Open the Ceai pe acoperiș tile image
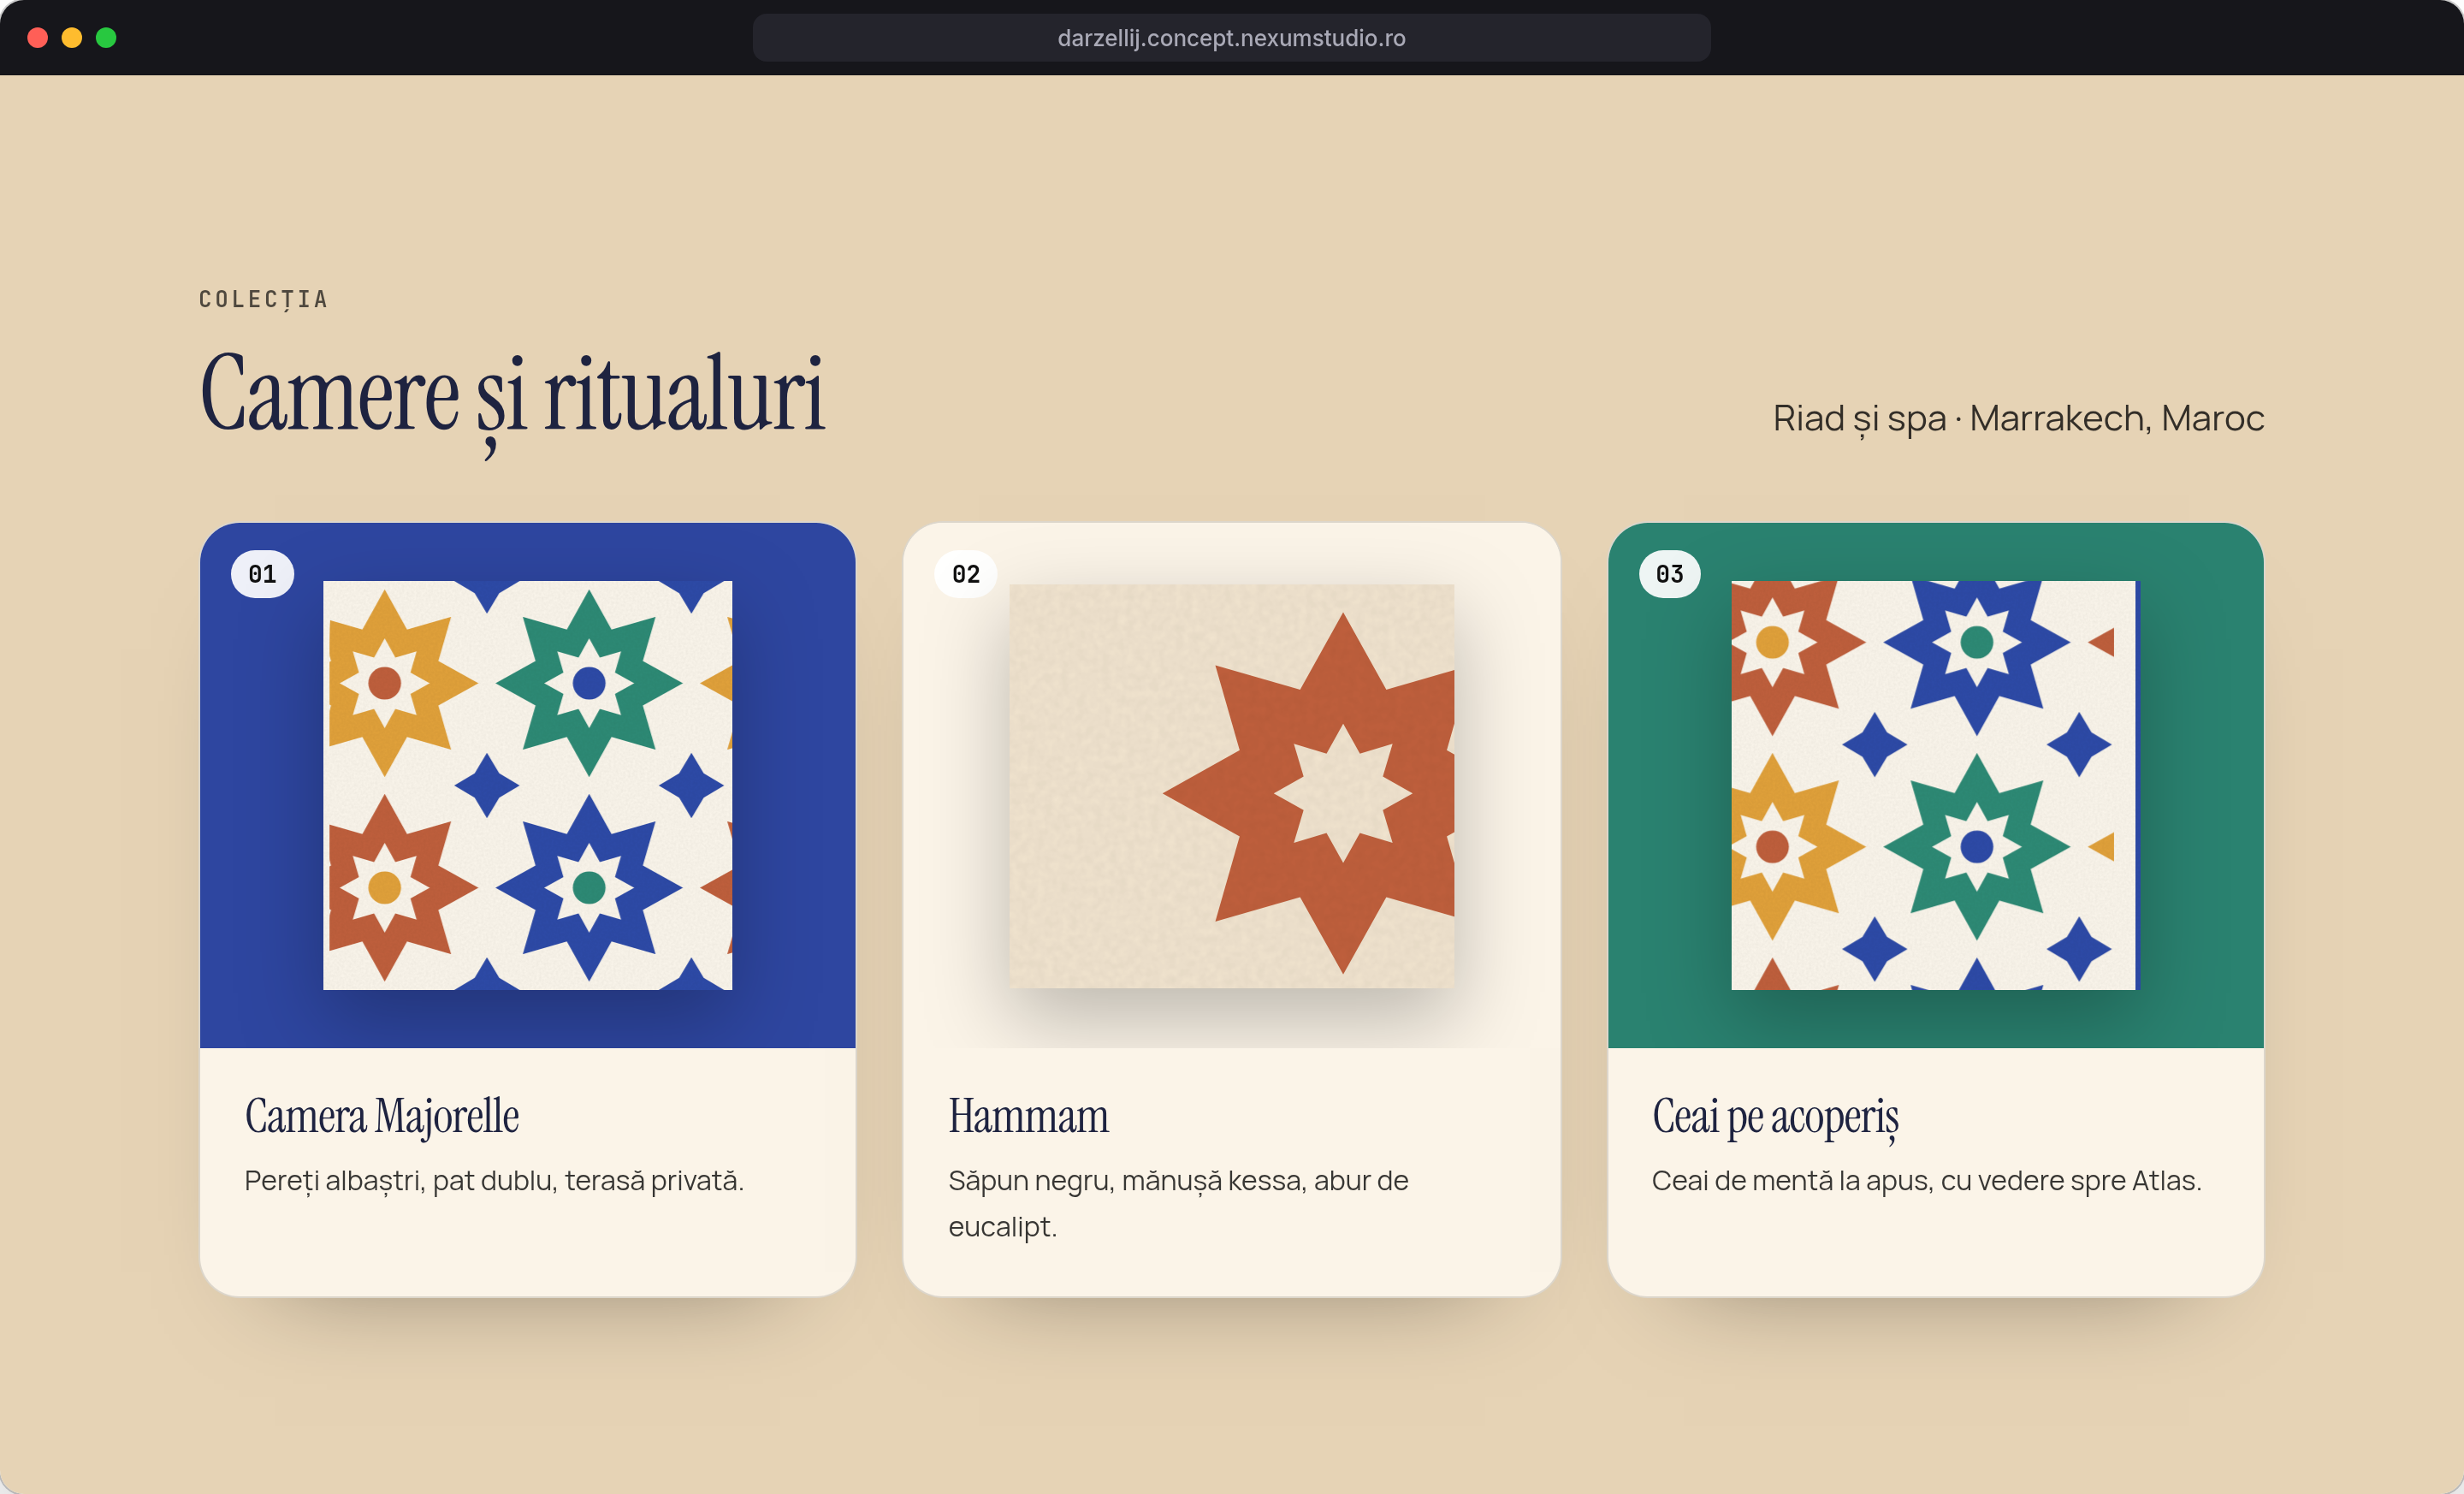The height and width of the screenshot is (1494, 2464). (x=1934, y=785)
